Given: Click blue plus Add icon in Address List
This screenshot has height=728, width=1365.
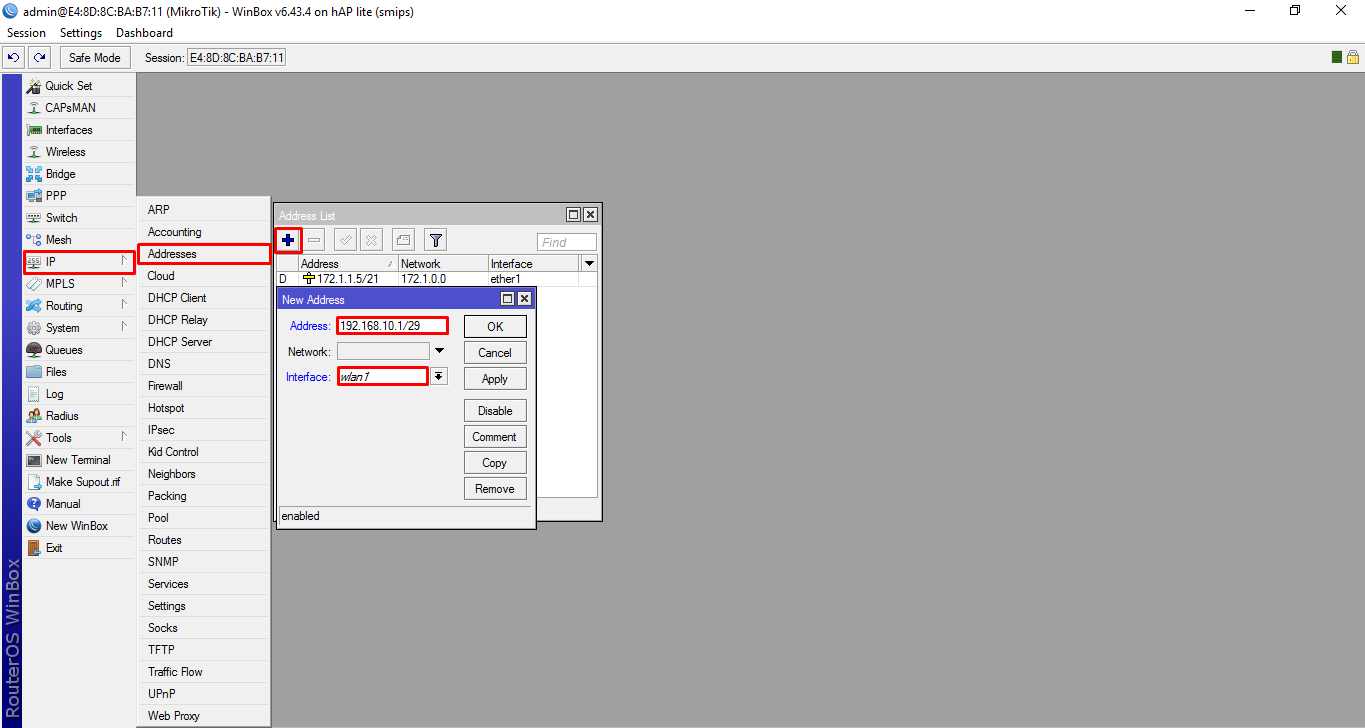Looking at the screenshot, I should tap(288, 240).
